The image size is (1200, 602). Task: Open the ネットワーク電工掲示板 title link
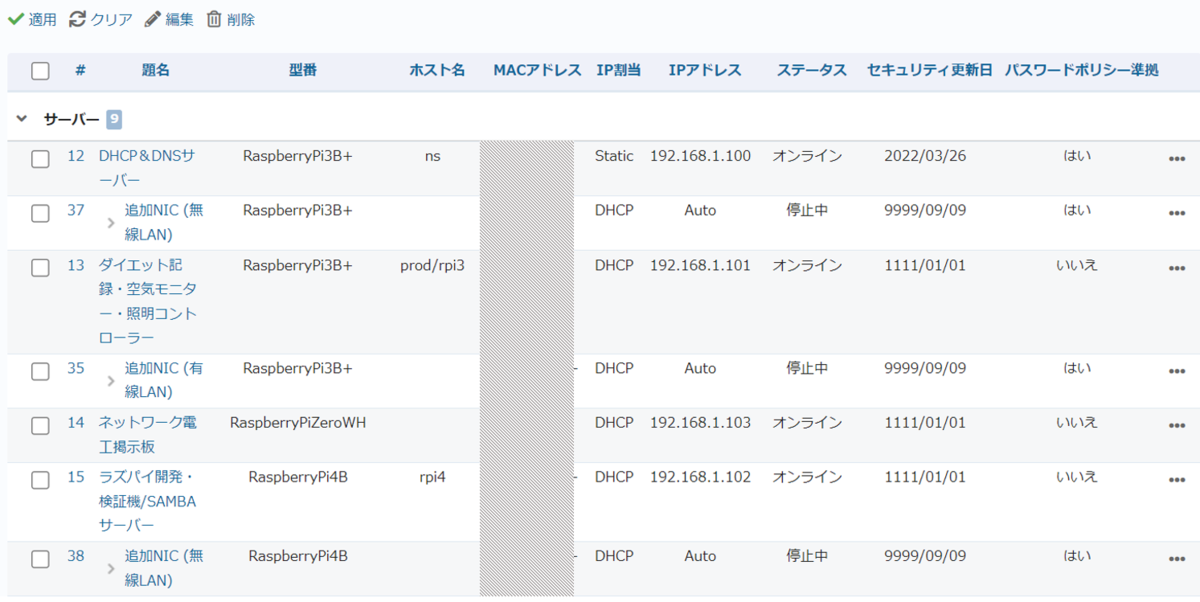point(147,434)
